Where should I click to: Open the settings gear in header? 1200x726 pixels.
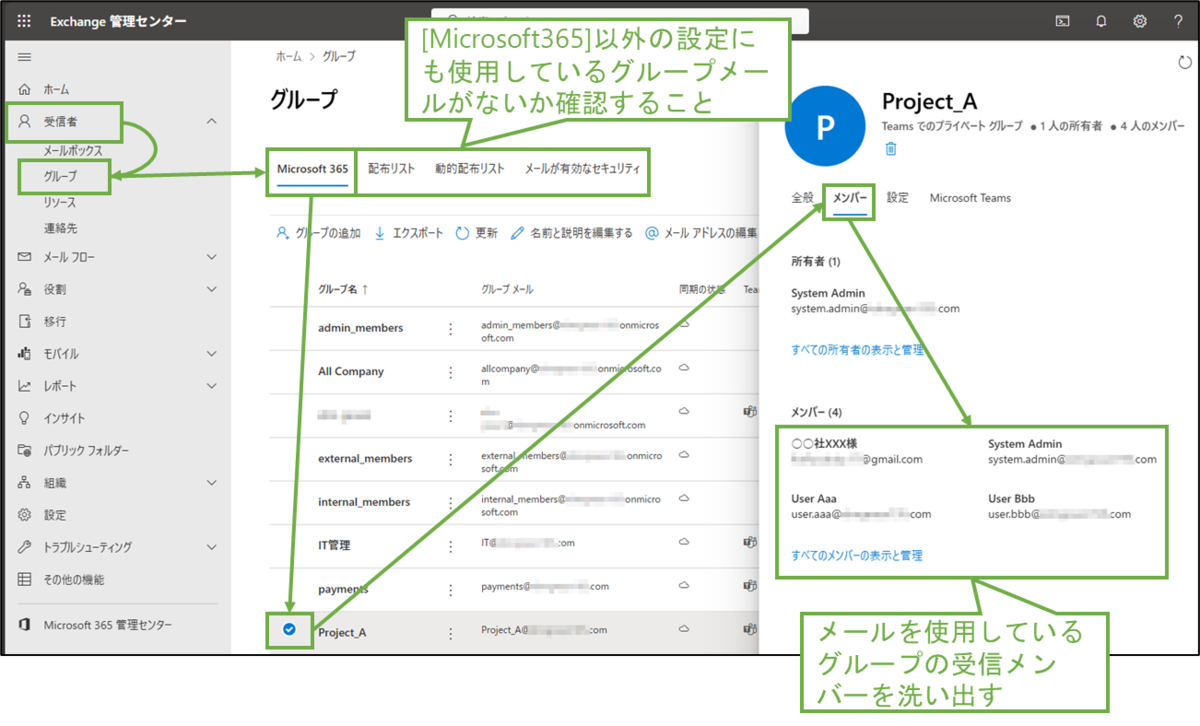[1140, 20]
